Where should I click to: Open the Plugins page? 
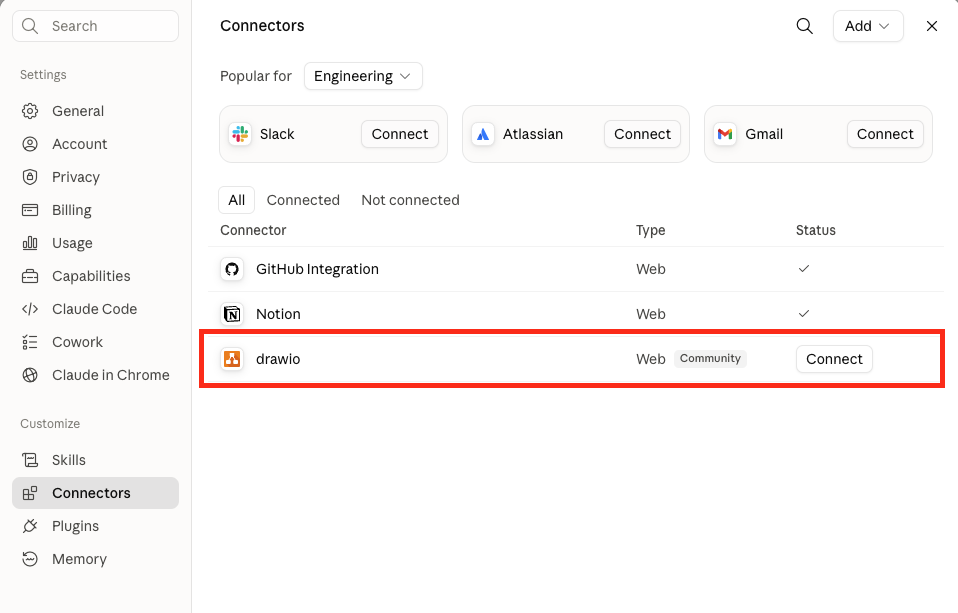pos(95,526)
